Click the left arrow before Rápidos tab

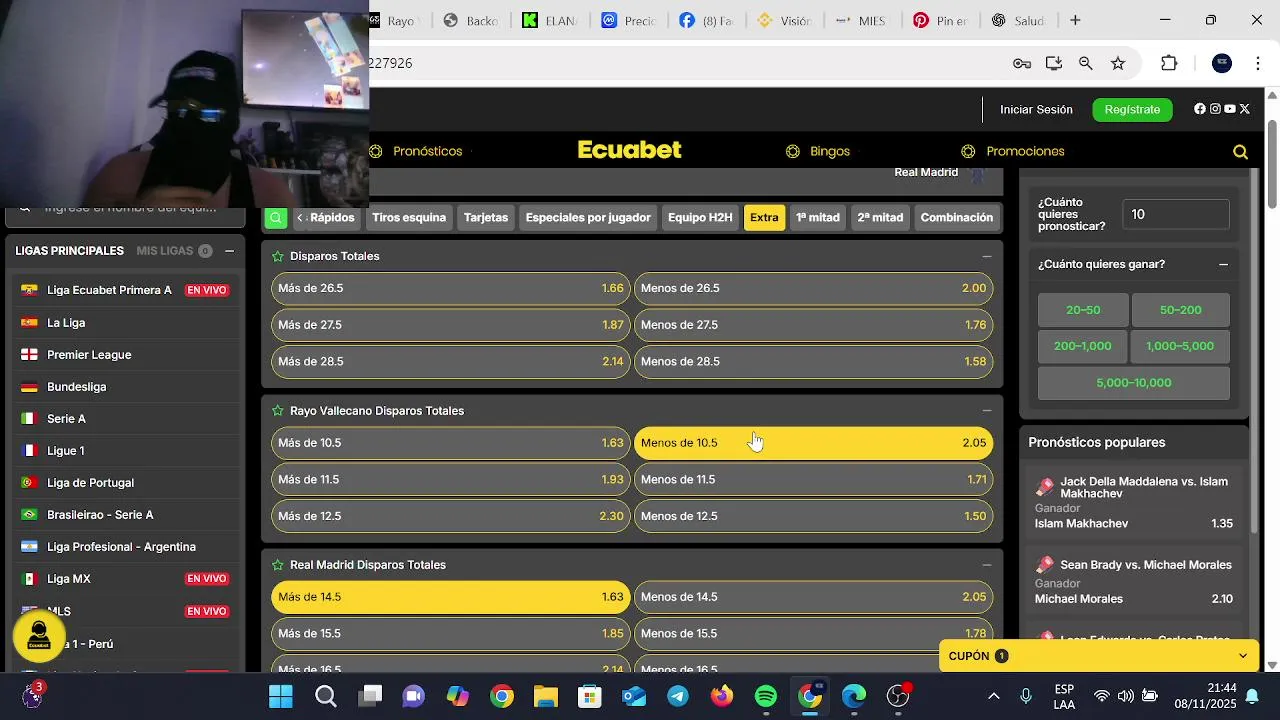300,217
